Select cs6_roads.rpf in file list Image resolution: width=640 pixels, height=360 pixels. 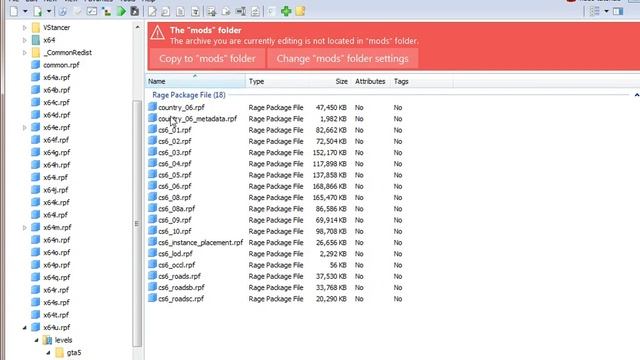point(179,276)
